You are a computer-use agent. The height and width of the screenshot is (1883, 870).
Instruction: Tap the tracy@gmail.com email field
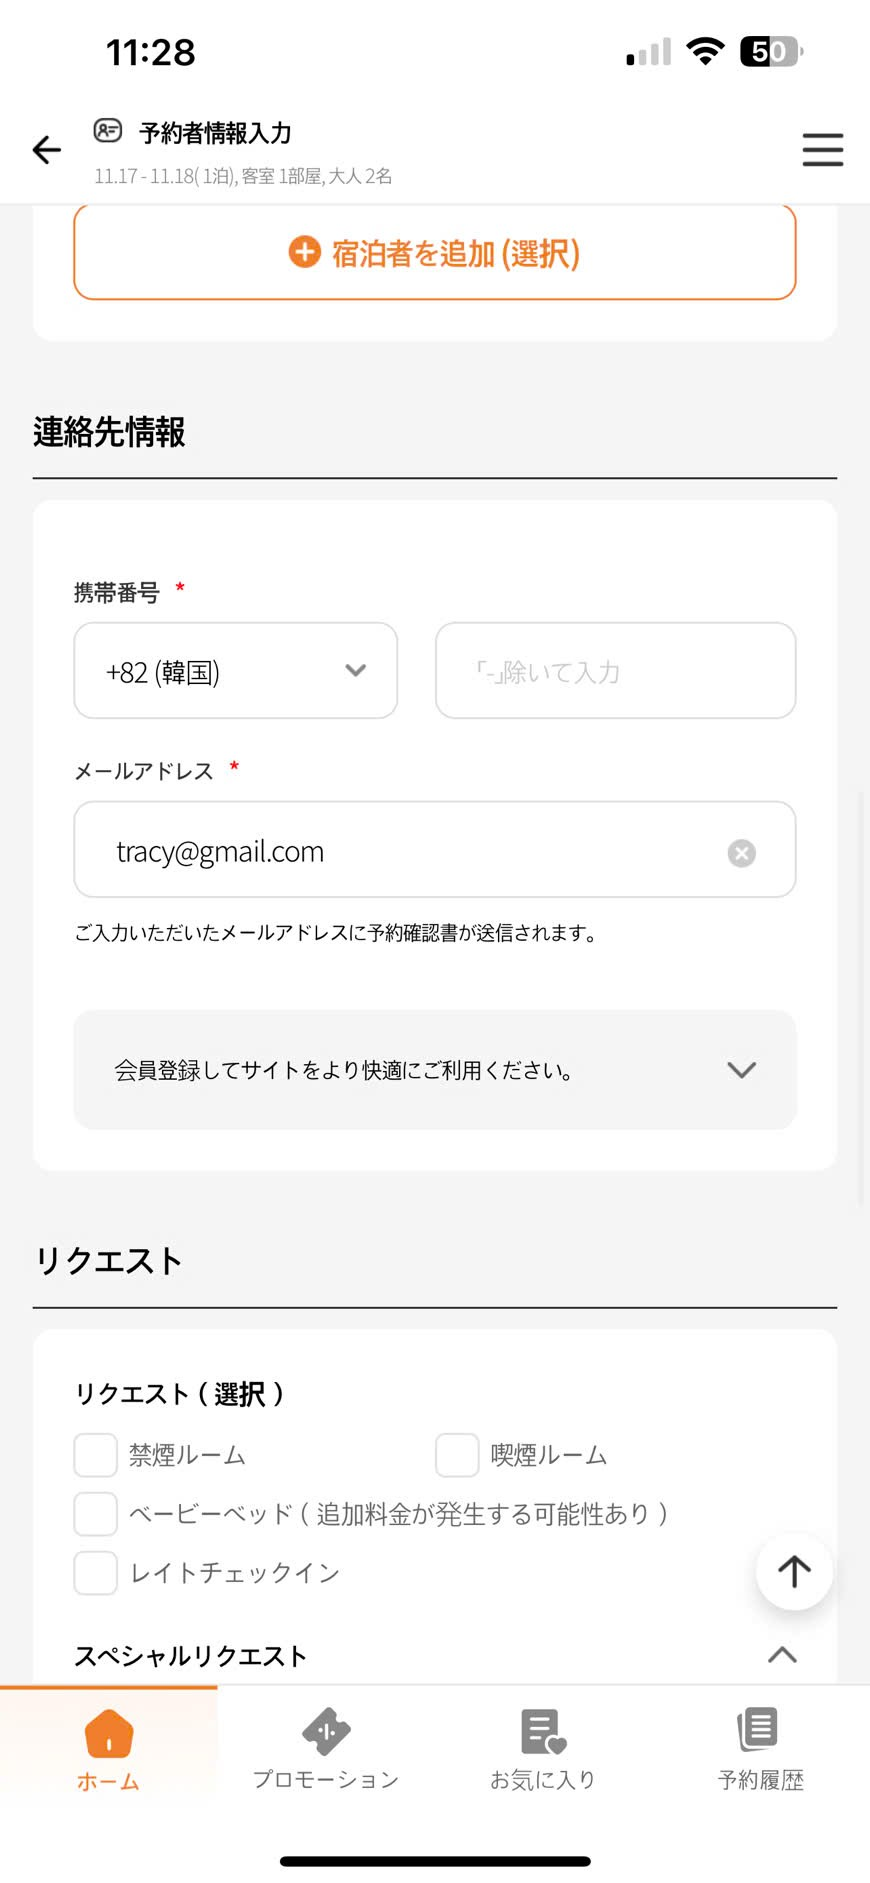pyautogui.click(x=400, y=851)
